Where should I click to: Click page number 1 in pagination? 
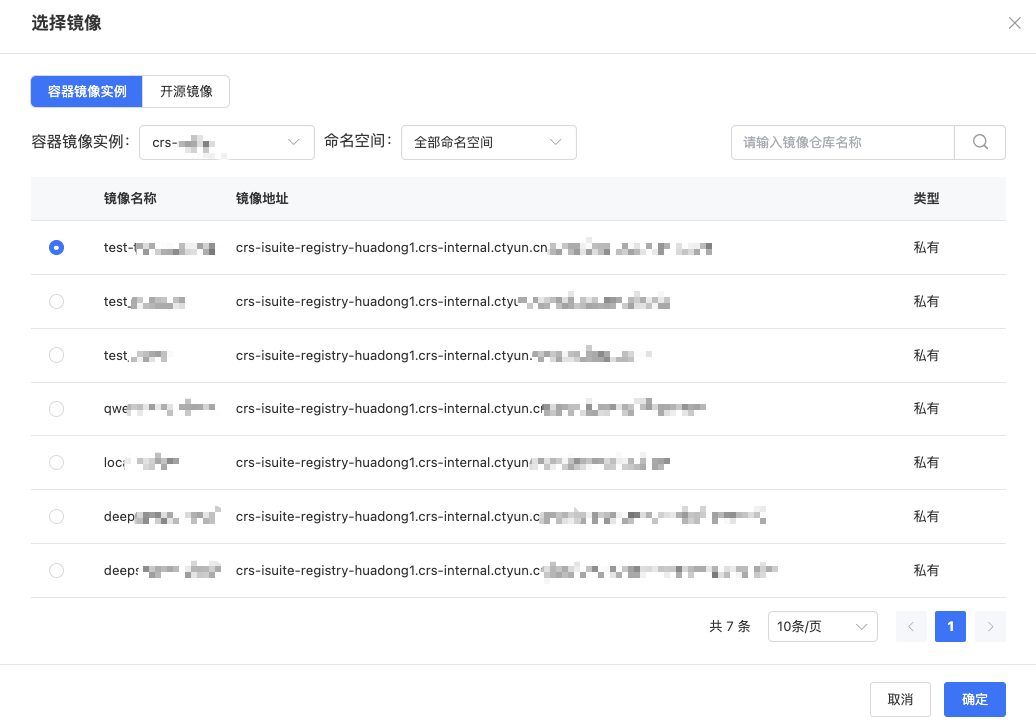pos(950,627)
